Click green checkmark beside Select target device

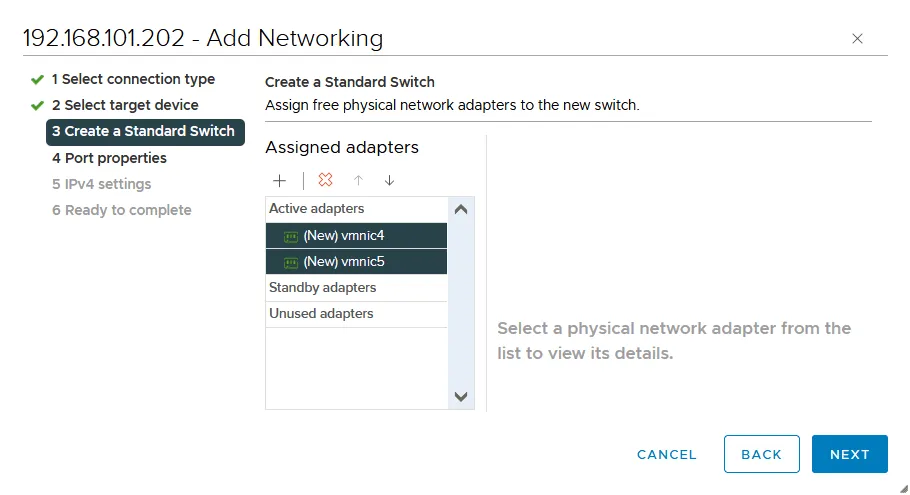coord(37,106)
